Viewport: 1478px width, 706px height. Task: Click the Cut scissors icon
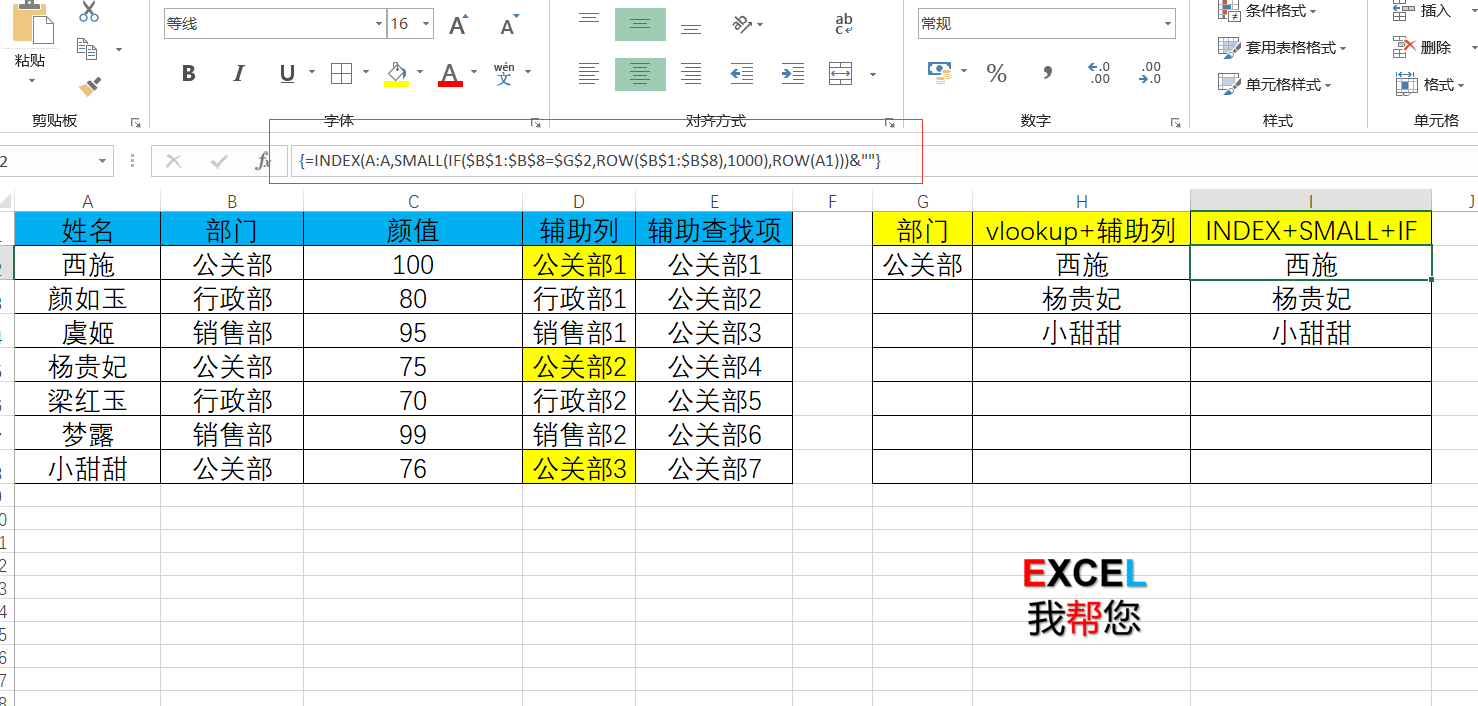pos(89,12)
